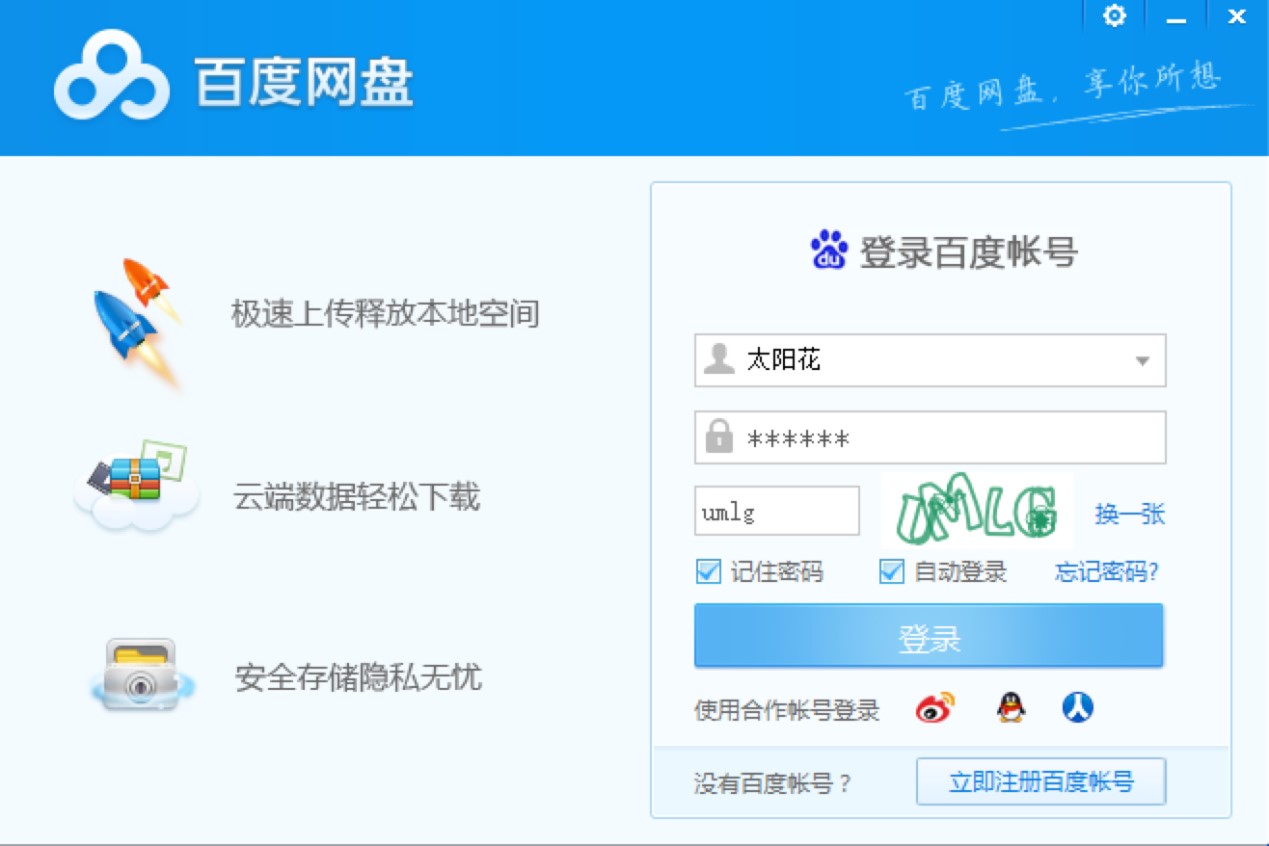This screenshot has height=846, width=1269.
Task: Click the padlock icon in password field
Action: click(x=718, y=437)
